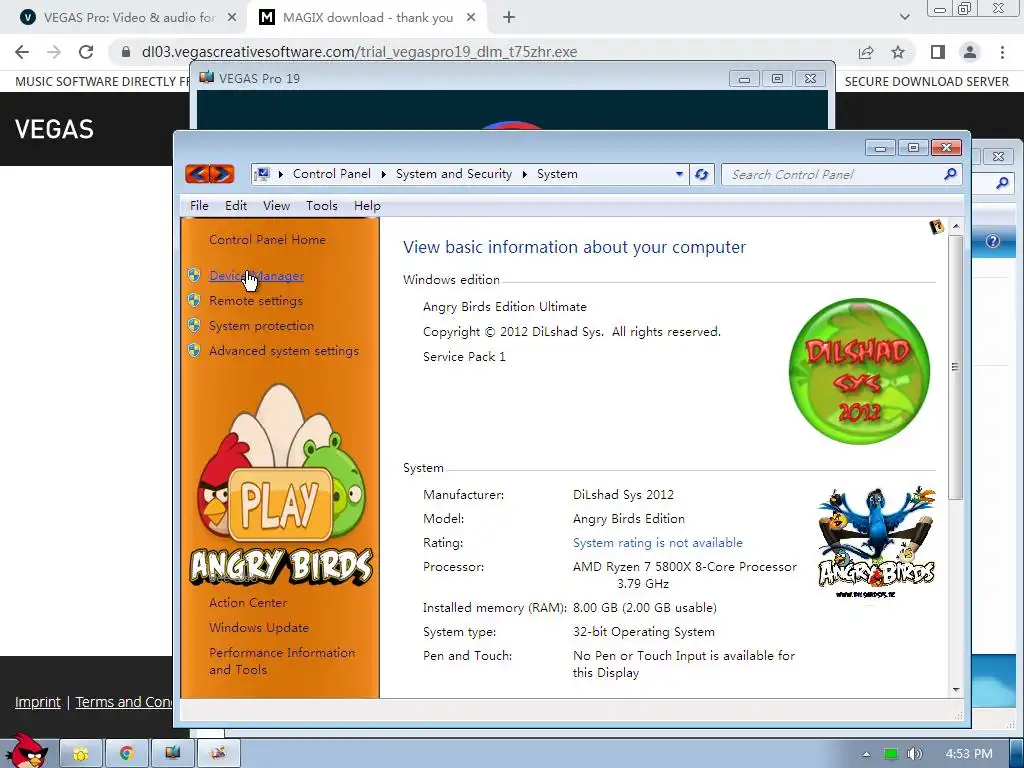Open Device Manager link
Screen dimensions: 1024x768
[256, 276]
